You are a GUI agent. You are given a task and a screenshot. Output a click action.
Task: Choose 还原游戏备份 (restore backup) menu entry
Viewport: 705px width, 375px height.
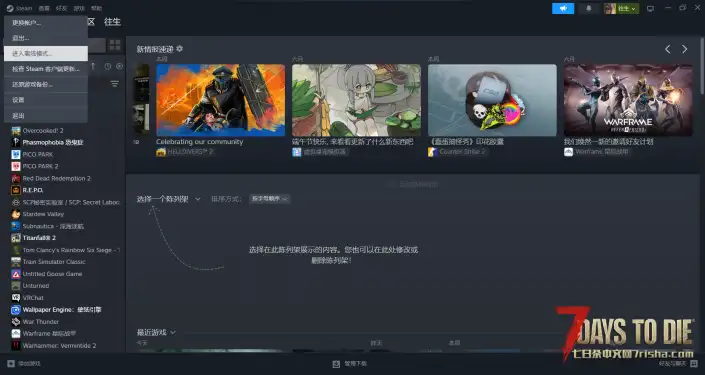click(x=45, y=84)
